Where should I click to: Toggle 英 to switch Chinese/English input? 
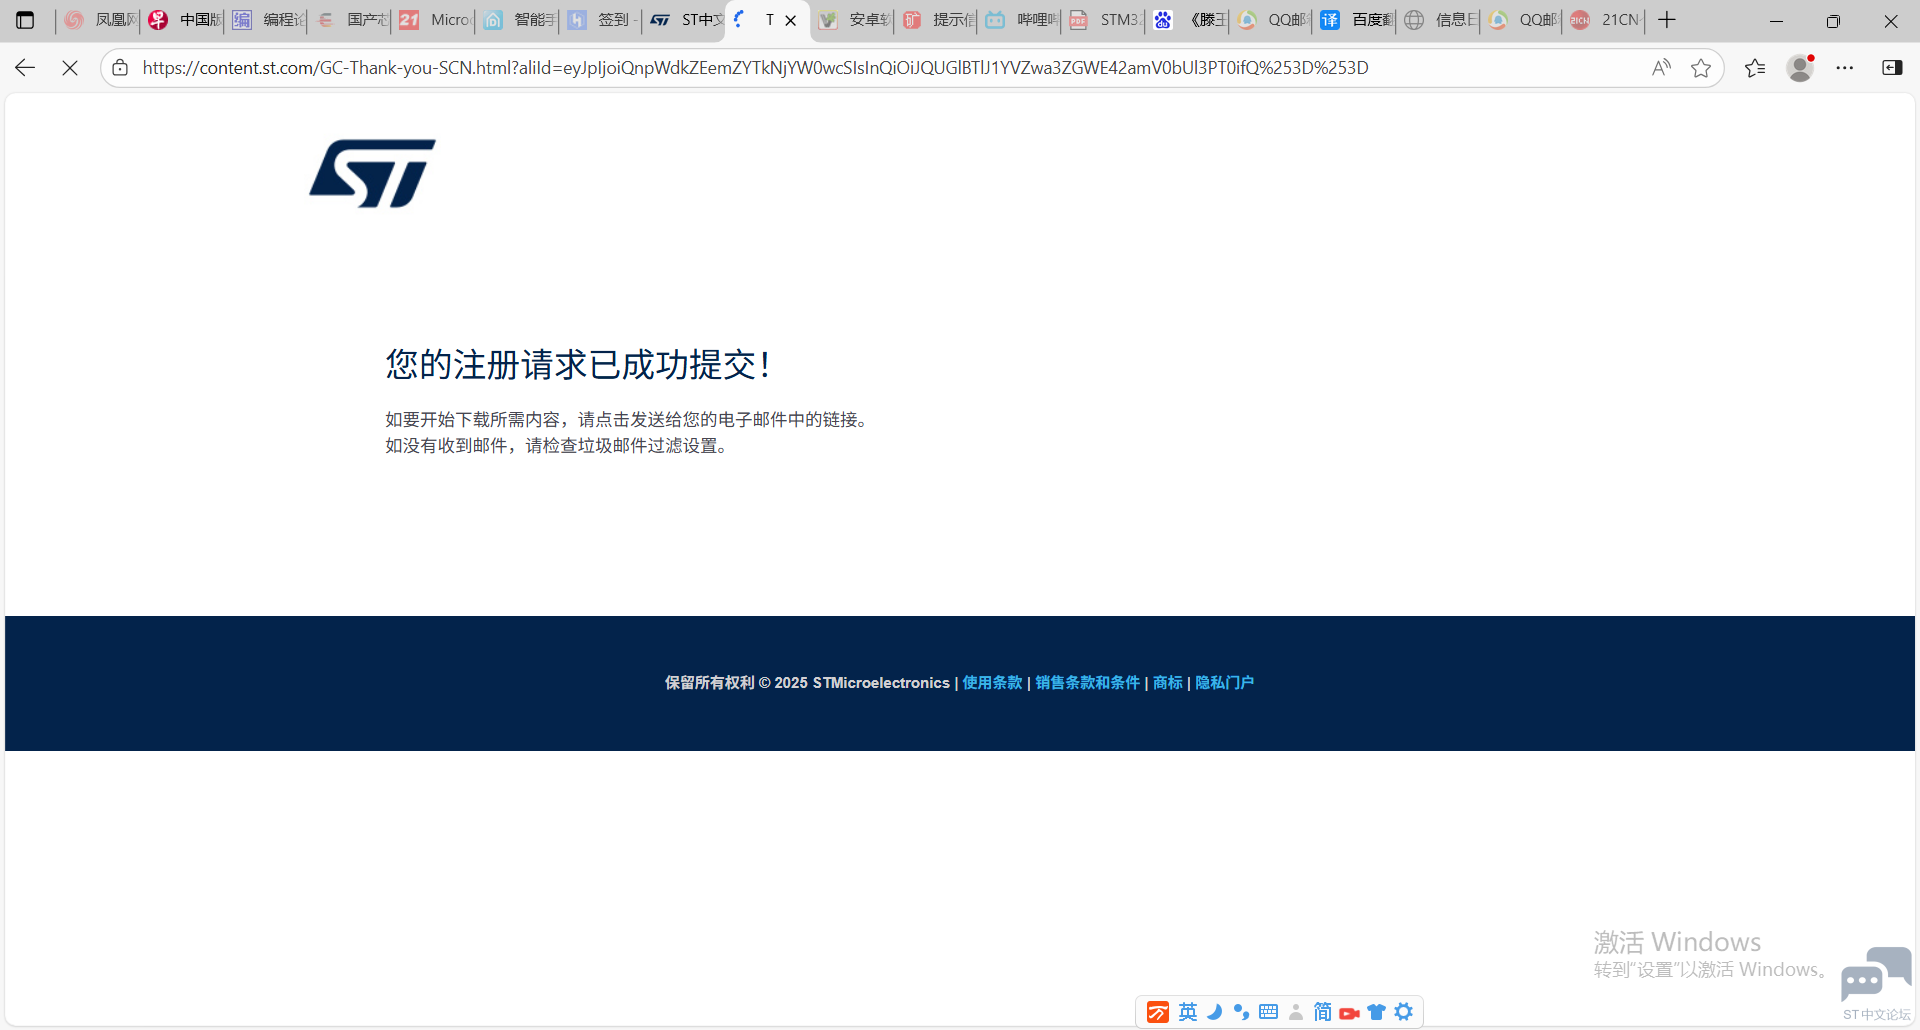click(x=1188, y=1012)
